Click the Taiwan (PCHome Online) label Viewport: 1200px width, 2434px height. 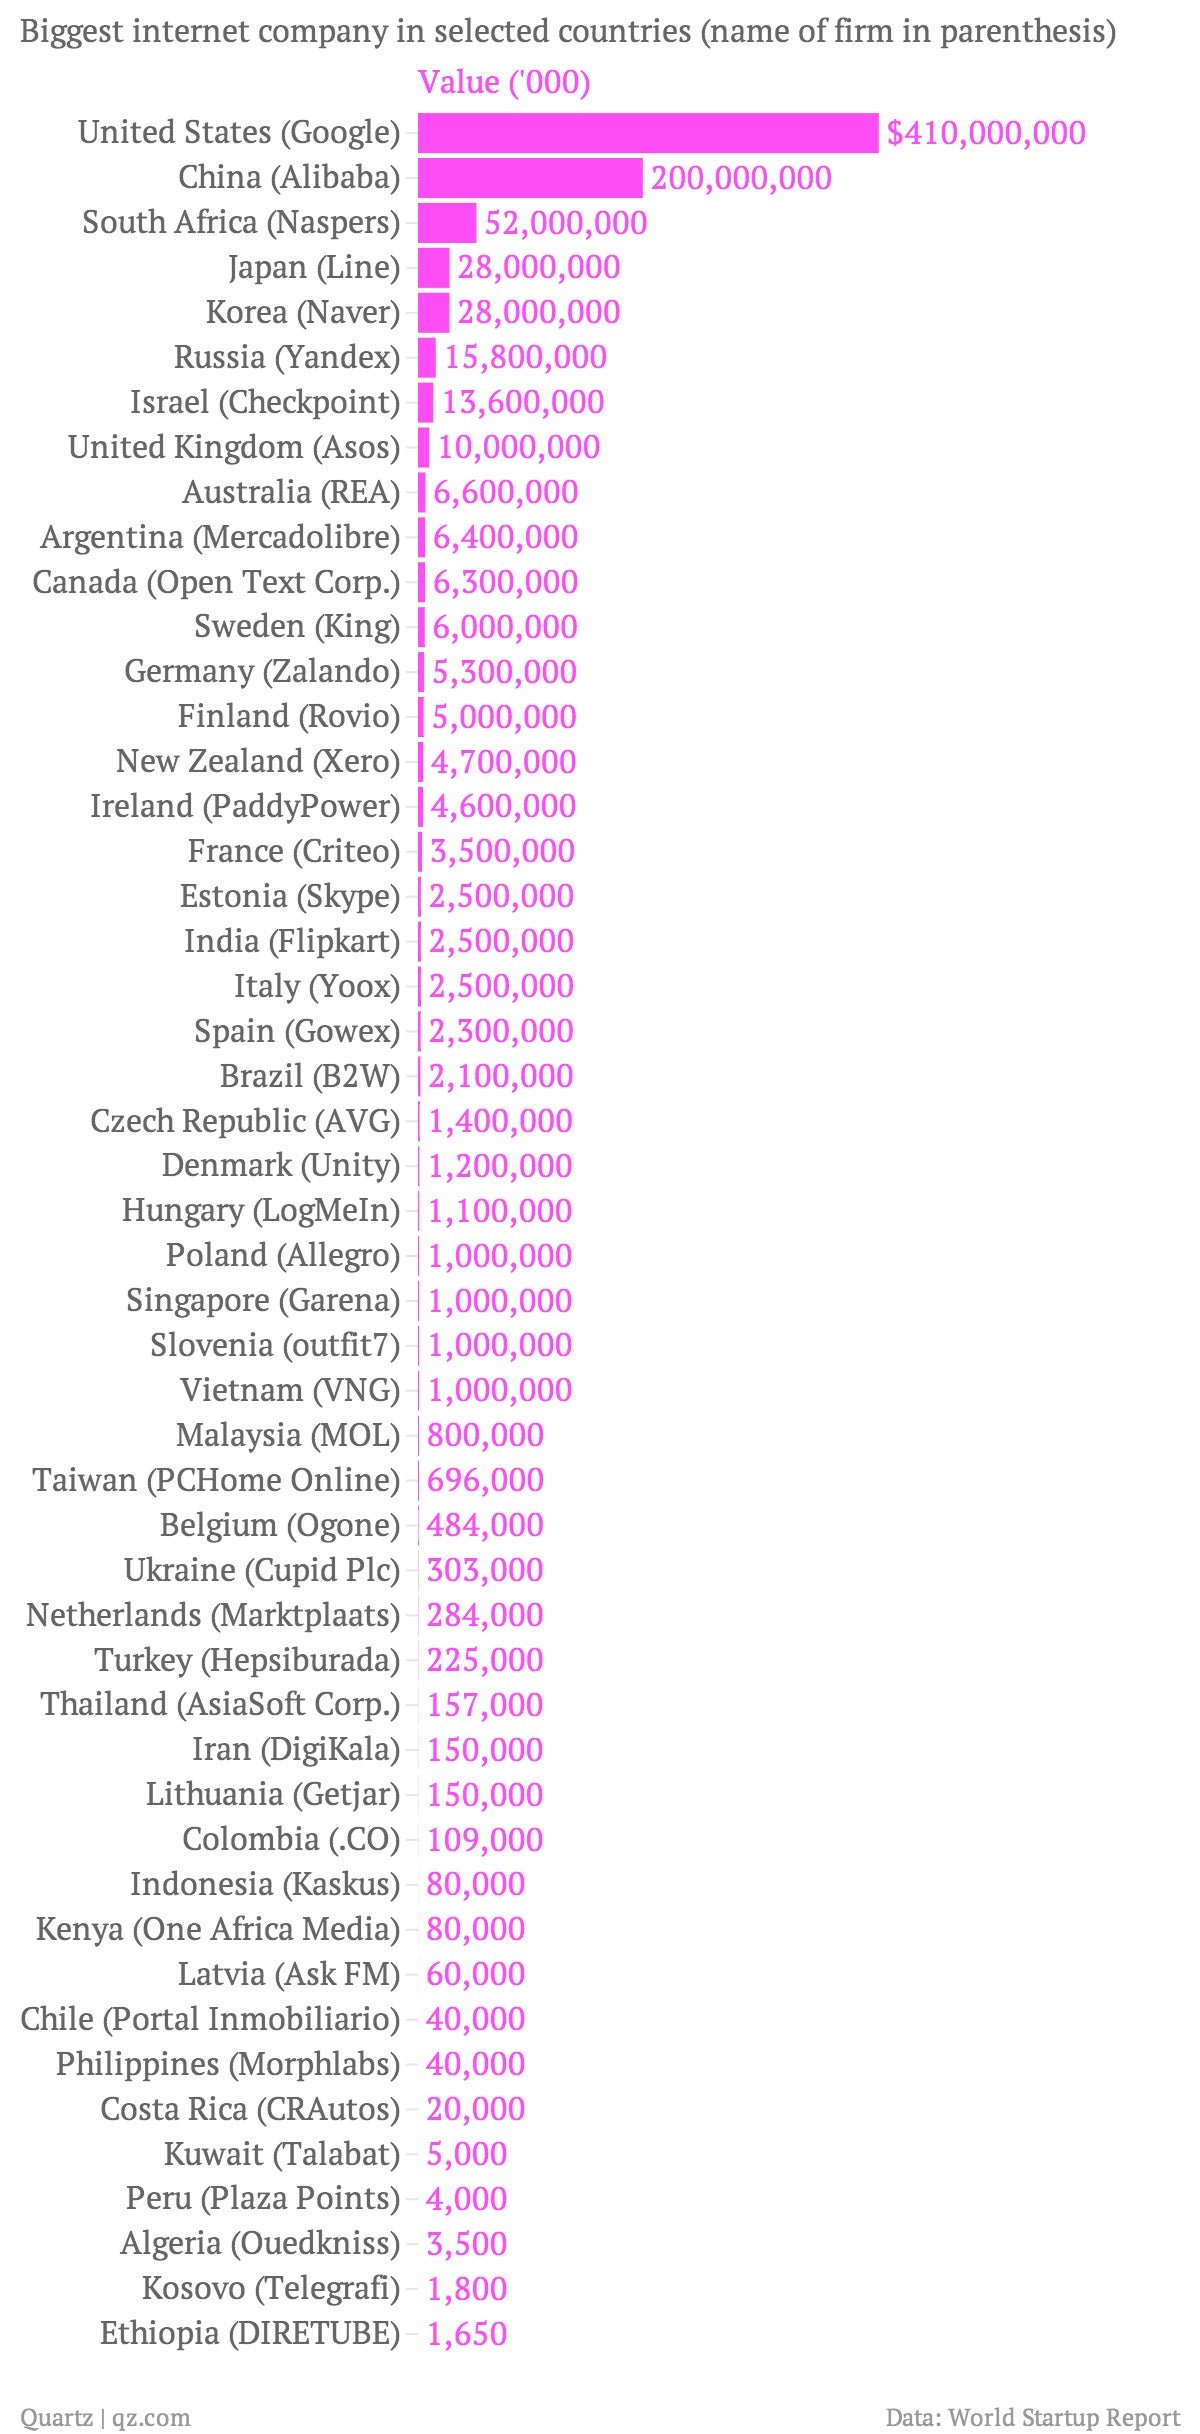[216, 1480]
